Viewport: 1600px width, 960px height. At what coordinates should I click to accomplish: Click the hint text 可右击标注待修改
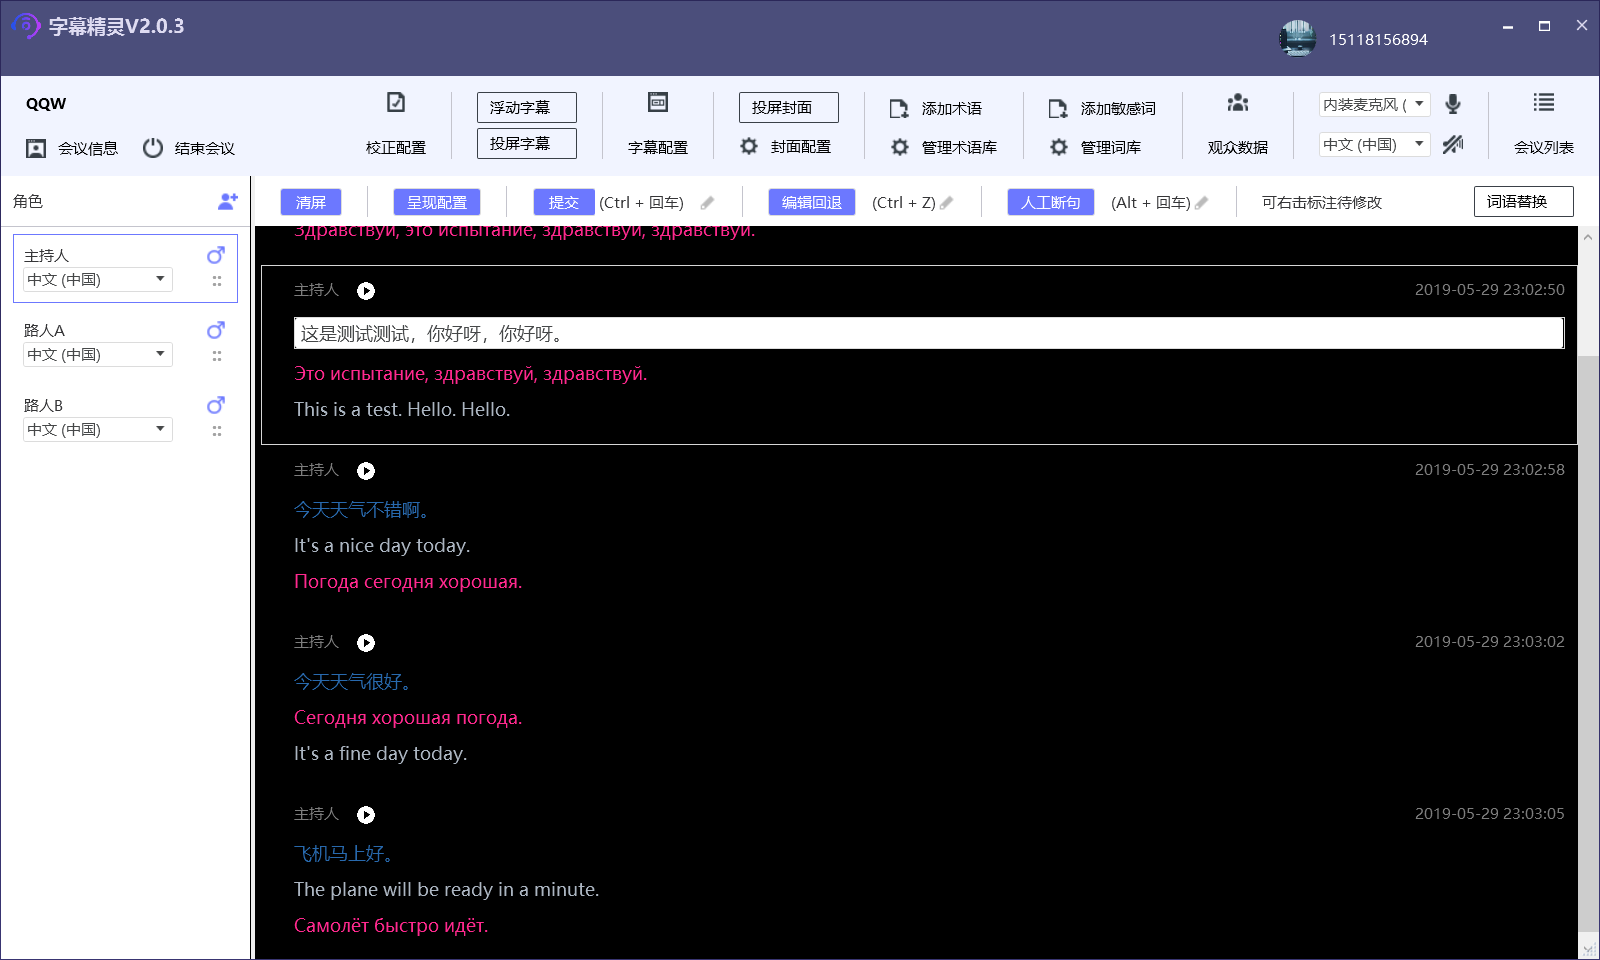click(x=1322, y=202)
